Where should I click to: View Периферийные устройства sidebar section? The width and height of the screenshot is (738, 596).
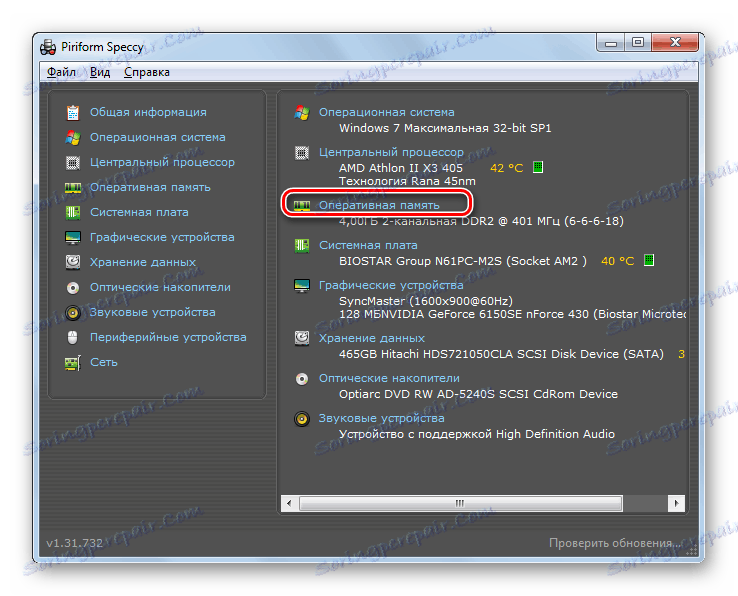point(168,338)
